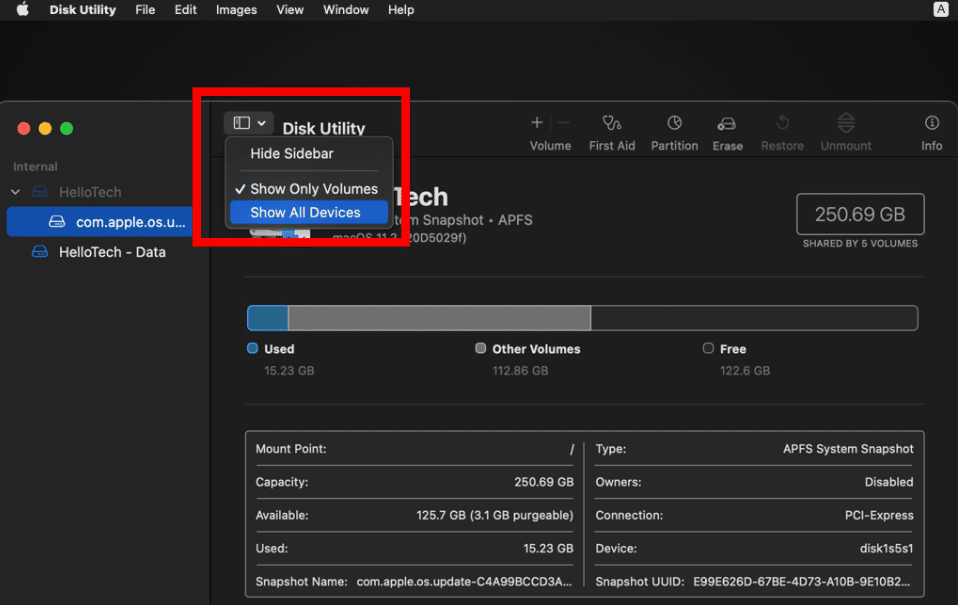Open the File menu
958x605 pixels.
coord(145,10)
